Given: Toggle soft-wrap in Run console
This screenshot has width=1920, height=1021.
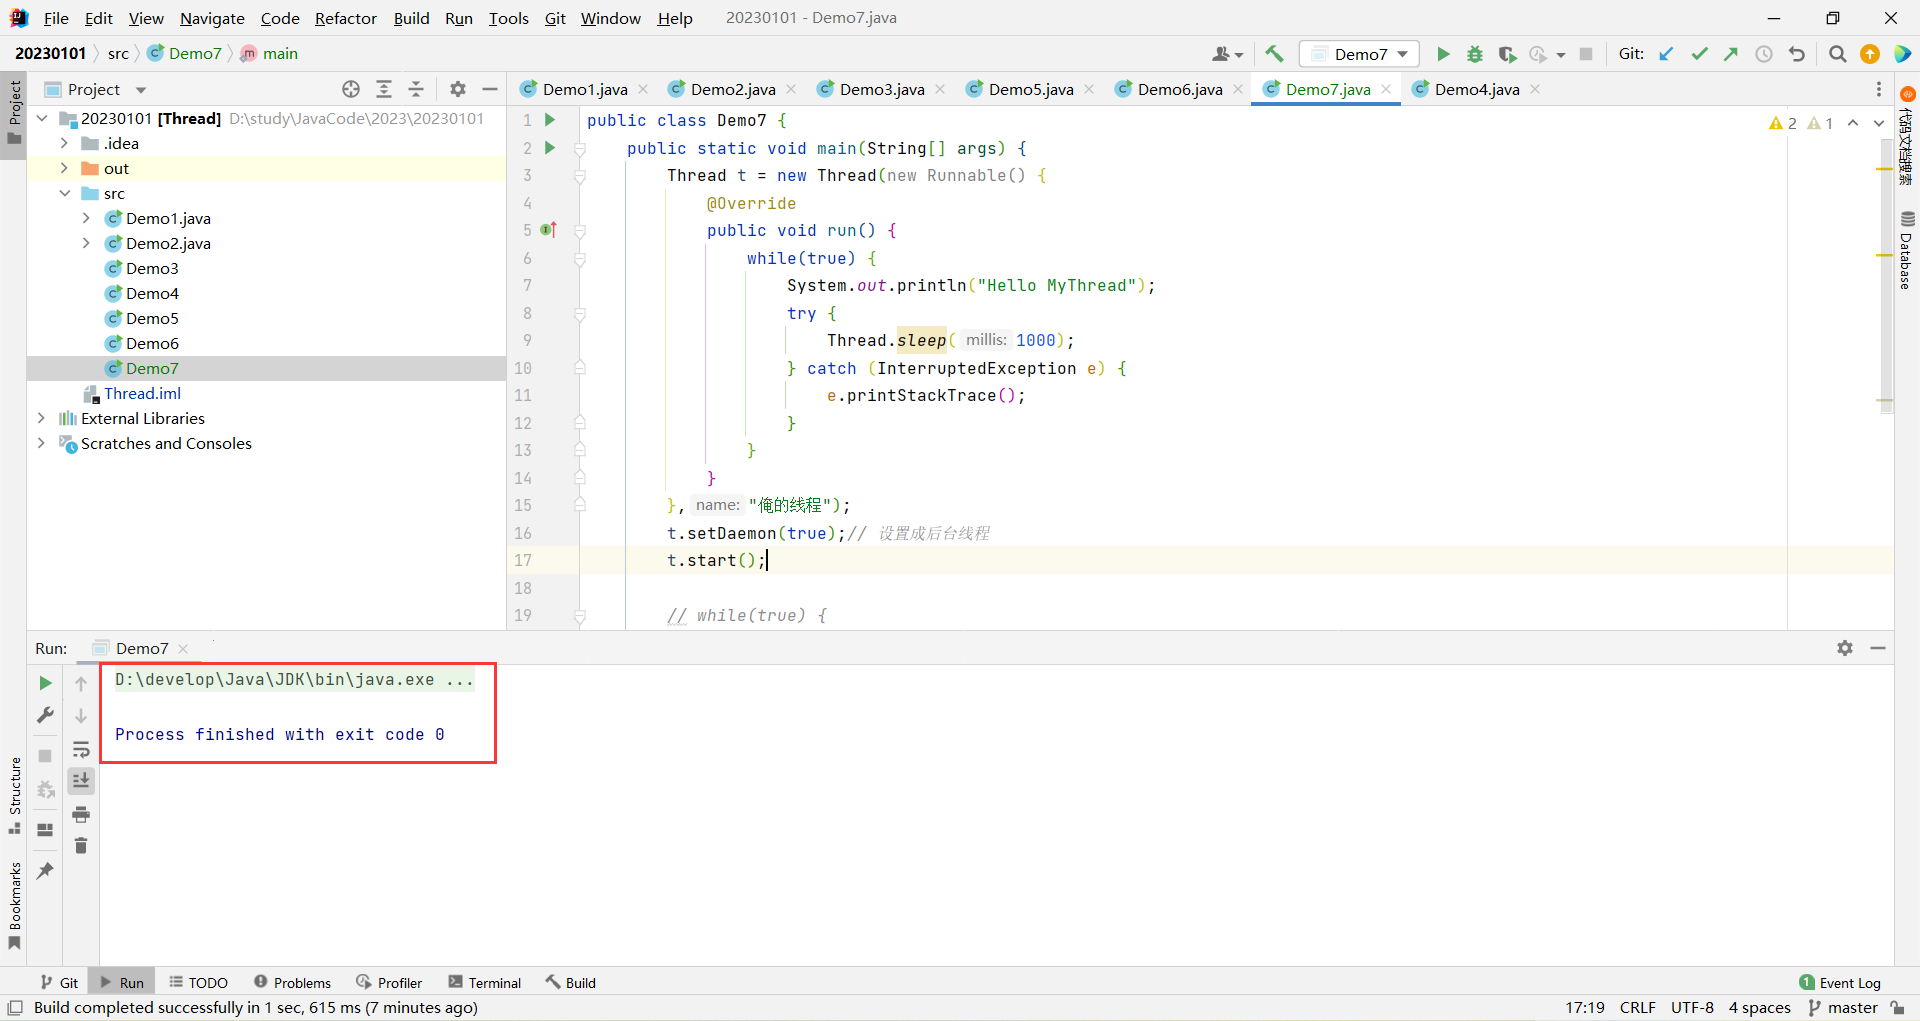Looking at the screenshot, I should 81,749.
